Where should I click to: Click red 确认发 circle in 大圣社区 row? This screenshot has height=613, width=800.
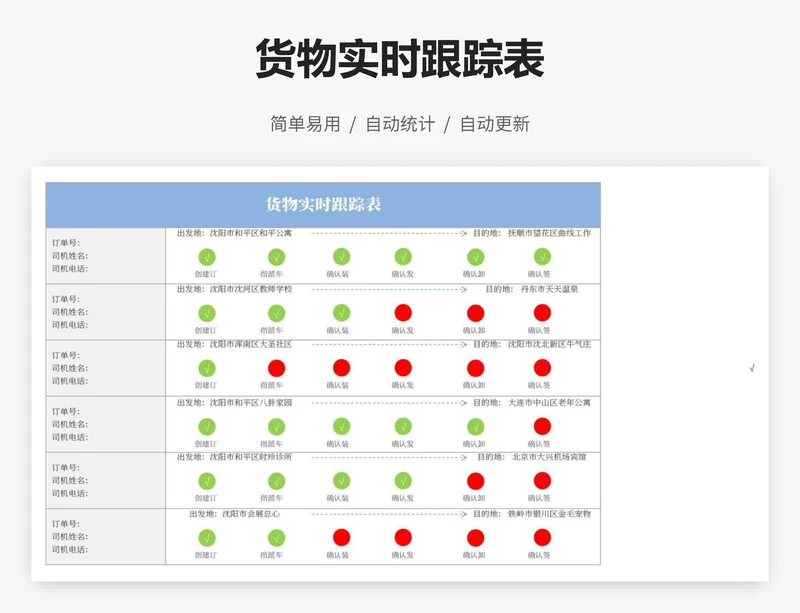pyautogui.click(x=403, y=368)
